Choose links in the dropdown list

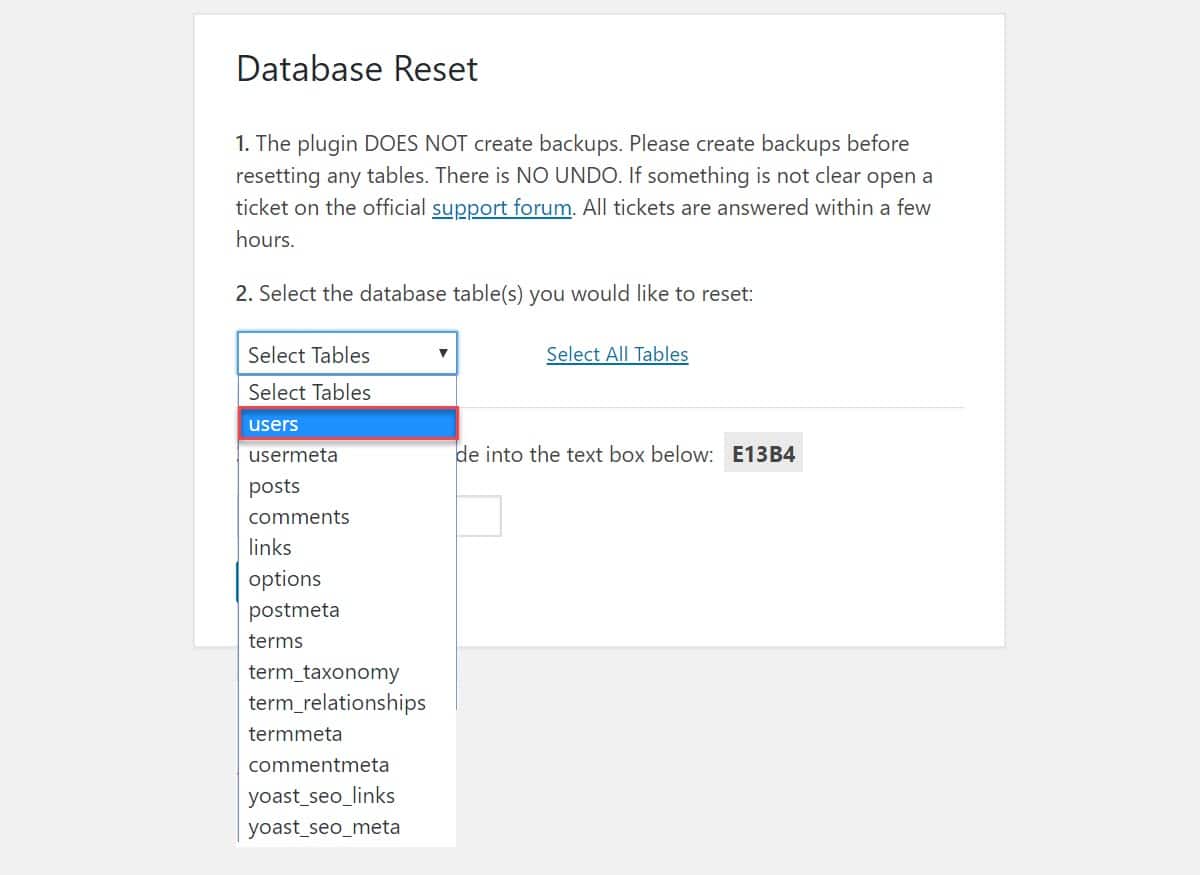tap(347, 548)
